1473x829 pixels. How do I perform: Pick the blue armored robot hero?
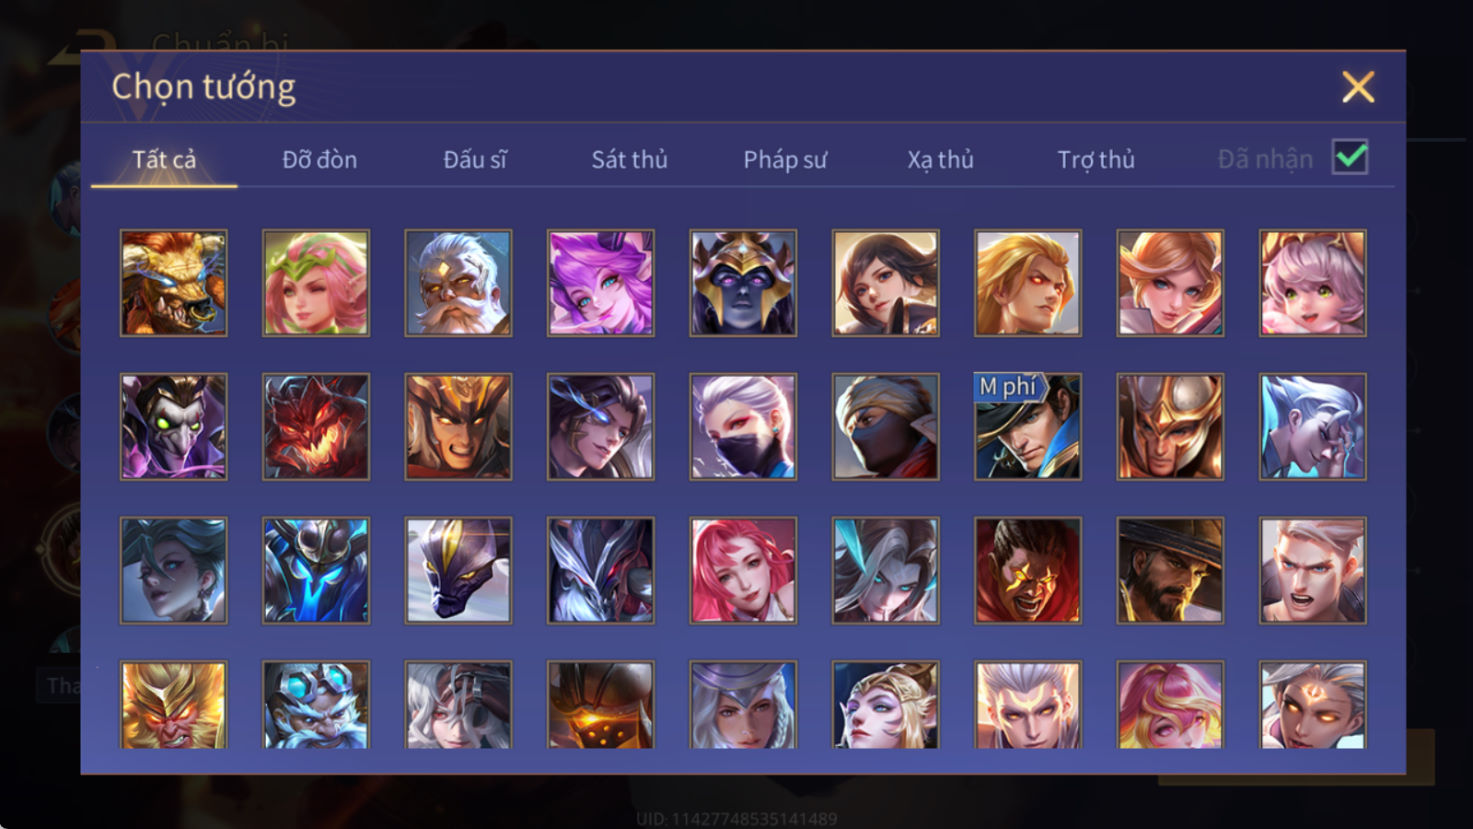point(316,571)
